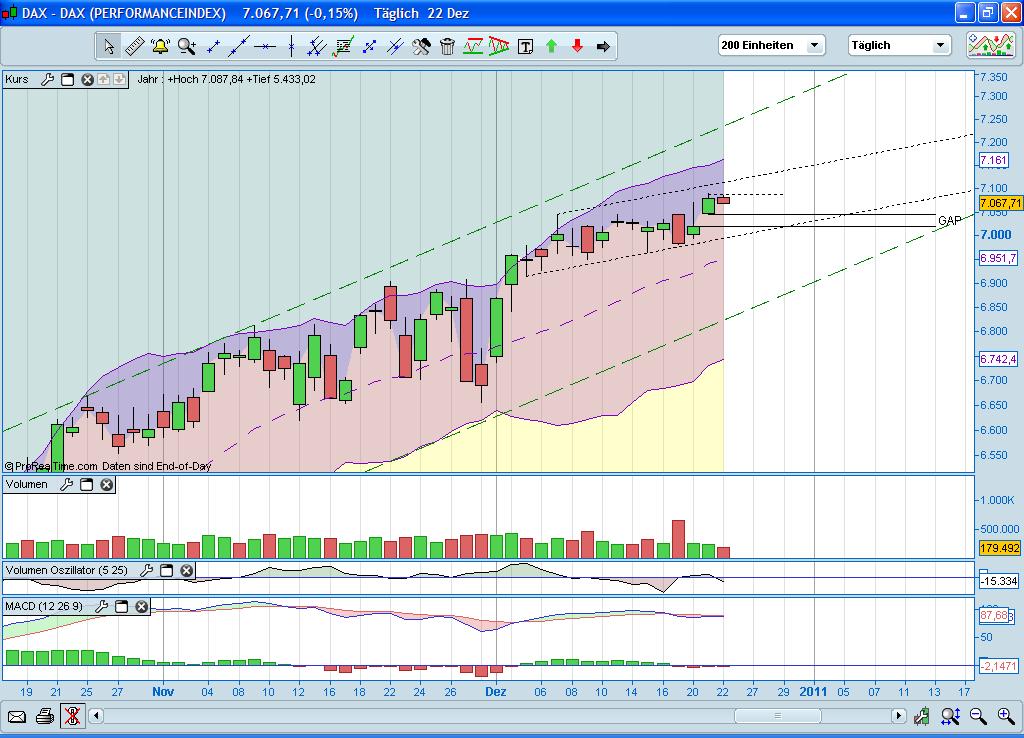Close the Volumen Oszillator panel
Viewport: 1024px width, 738px height.
186,570
